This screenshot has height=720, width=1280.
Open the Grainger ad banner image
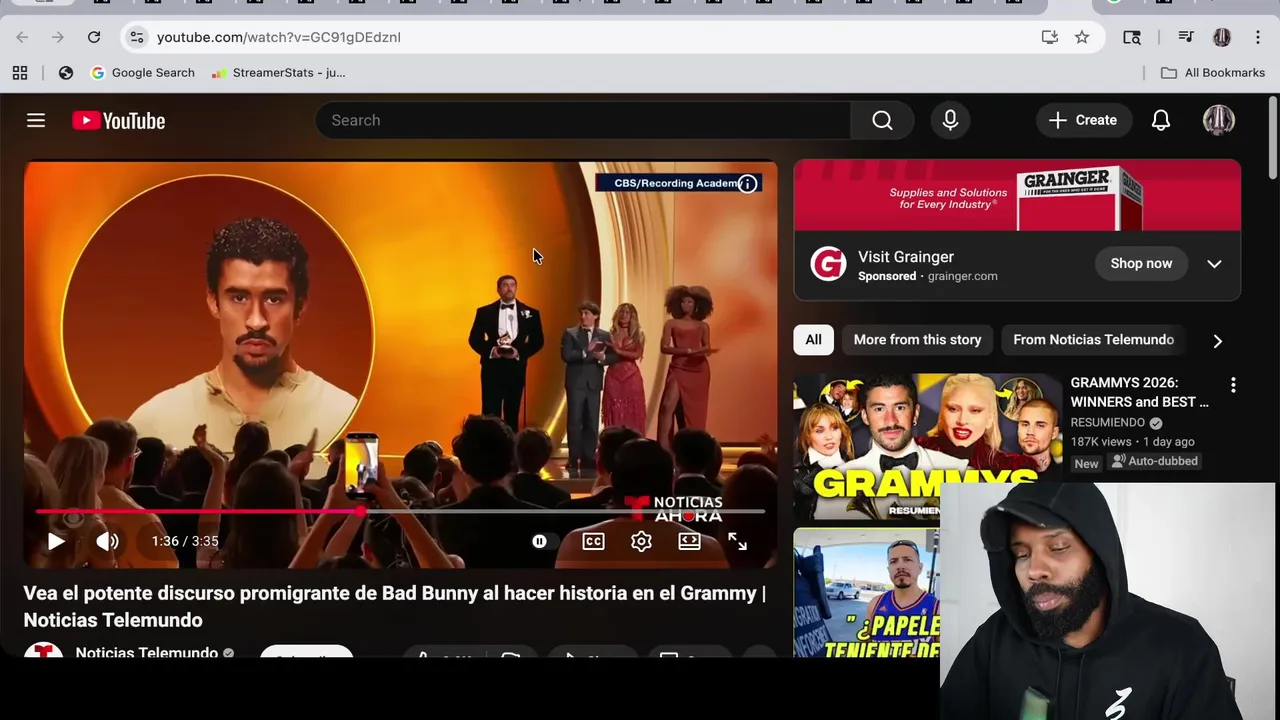[1017, 195]
